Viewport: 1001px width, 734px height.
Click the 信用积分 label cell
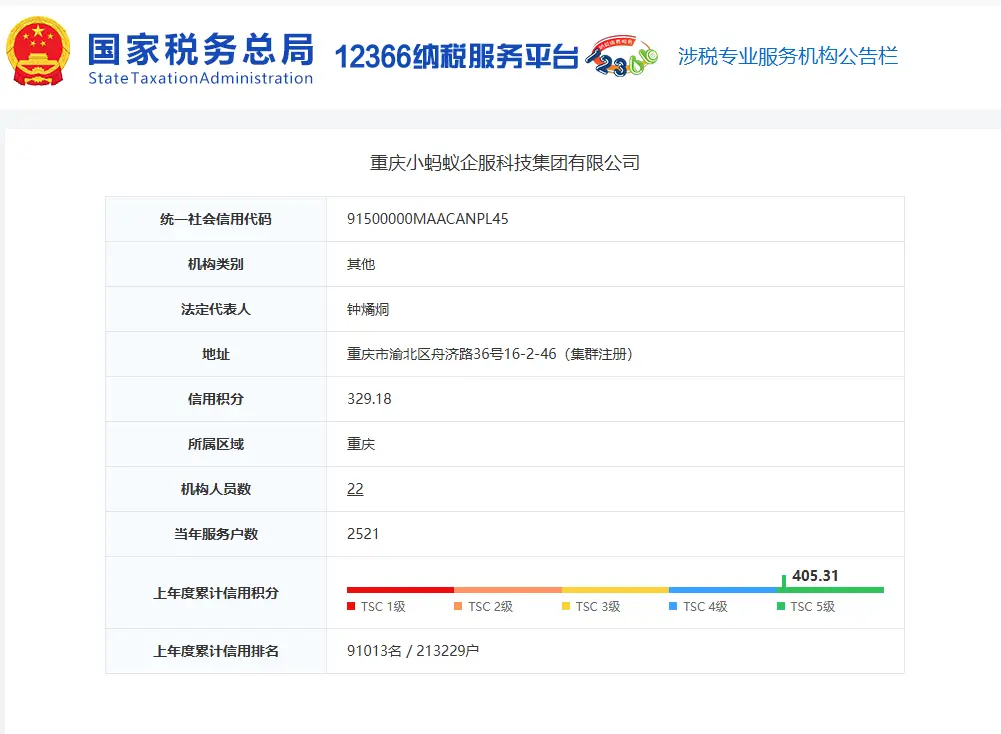pos(216,399)
